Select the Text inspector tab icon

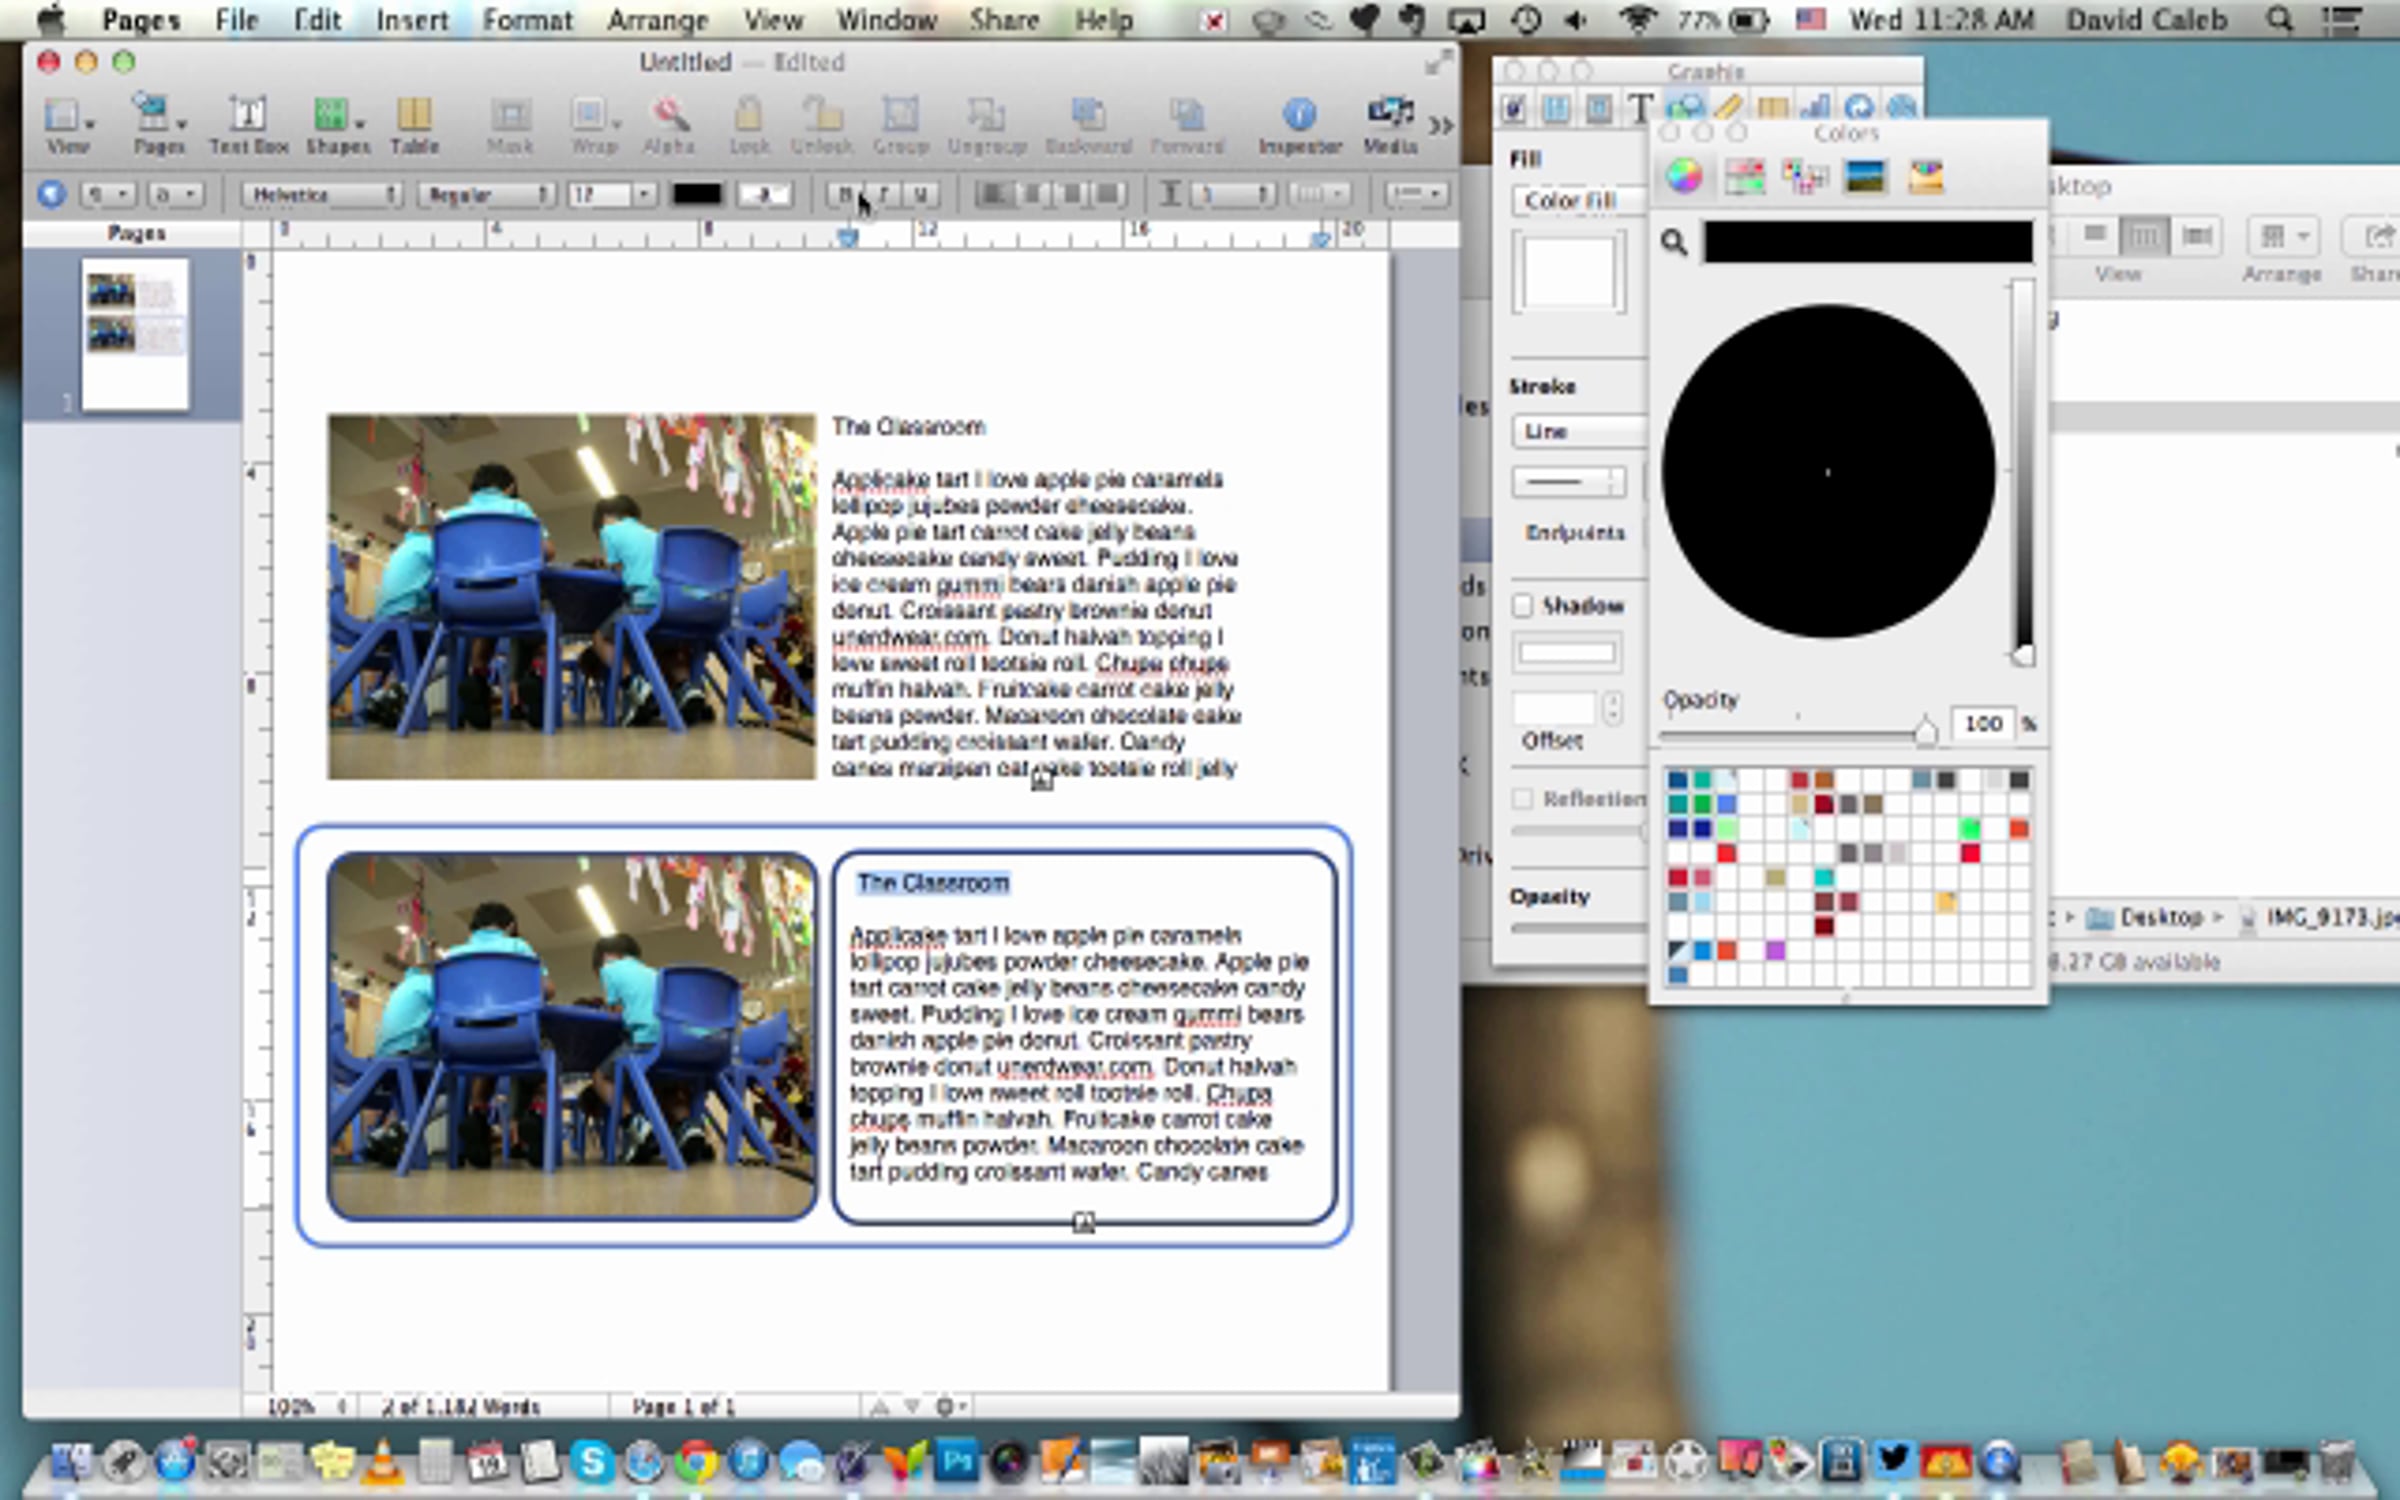(1640, 108)
